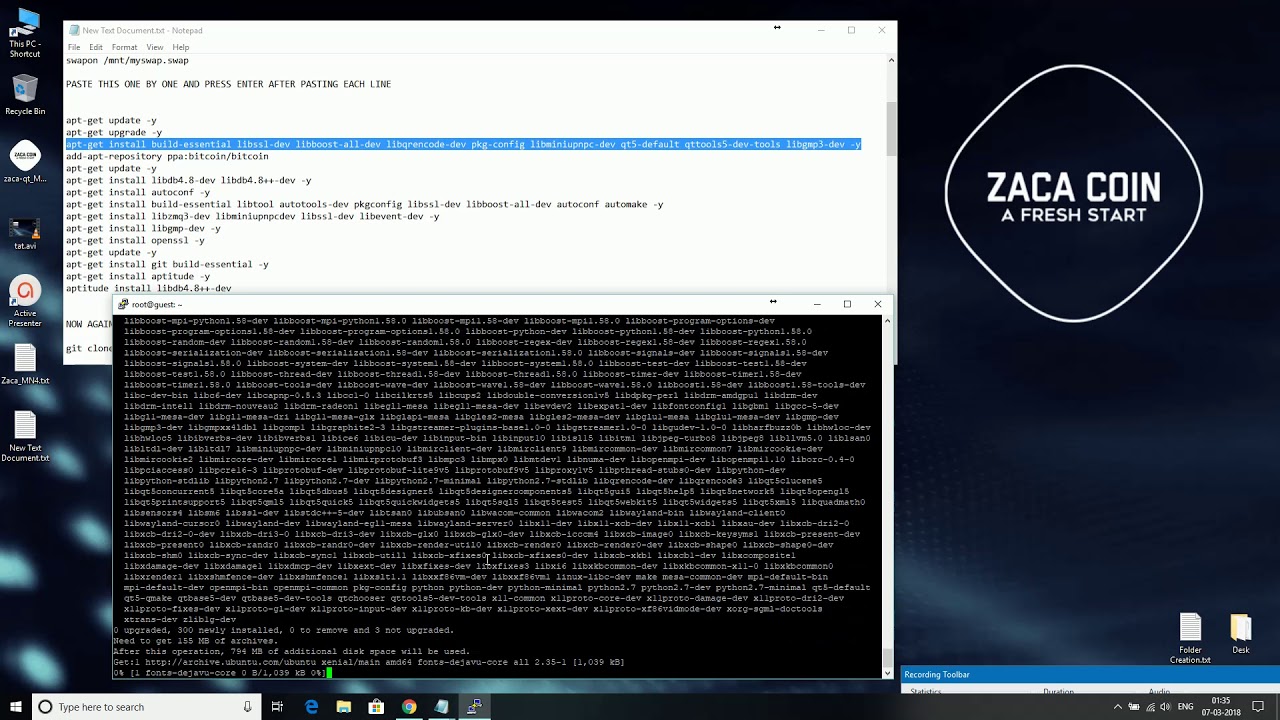Click the add-apt-repository ppa:bitcoin/bitcoin line
This screenshot has height=720, width=1280.
click(167, 156)
